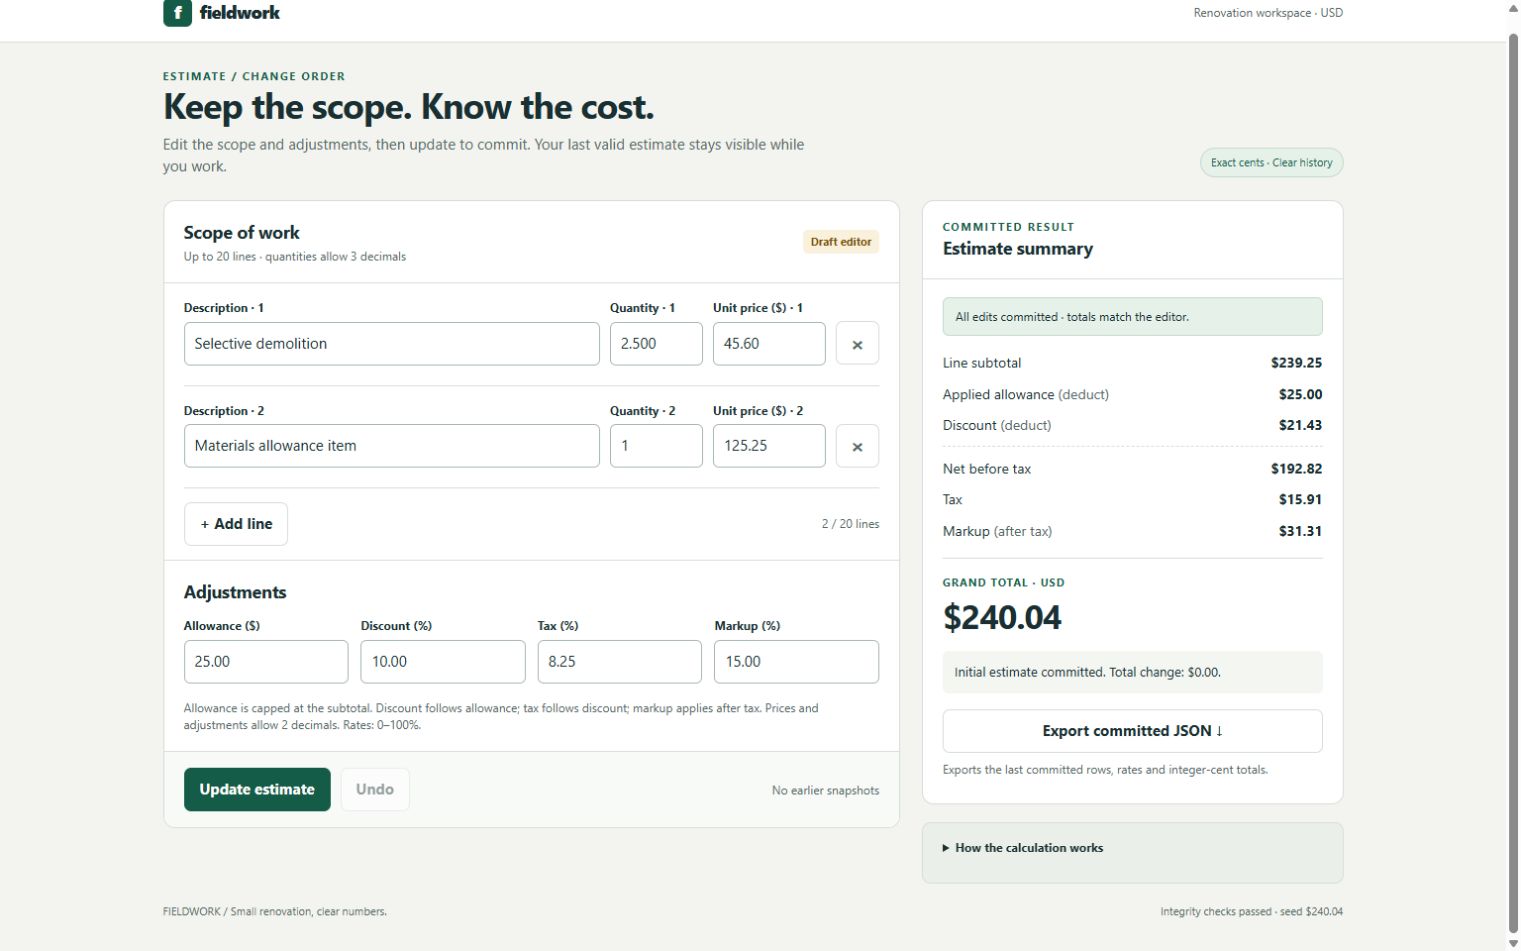Click the 2 / 20 lines counter
1521x951 pixels.
[851, 524]
